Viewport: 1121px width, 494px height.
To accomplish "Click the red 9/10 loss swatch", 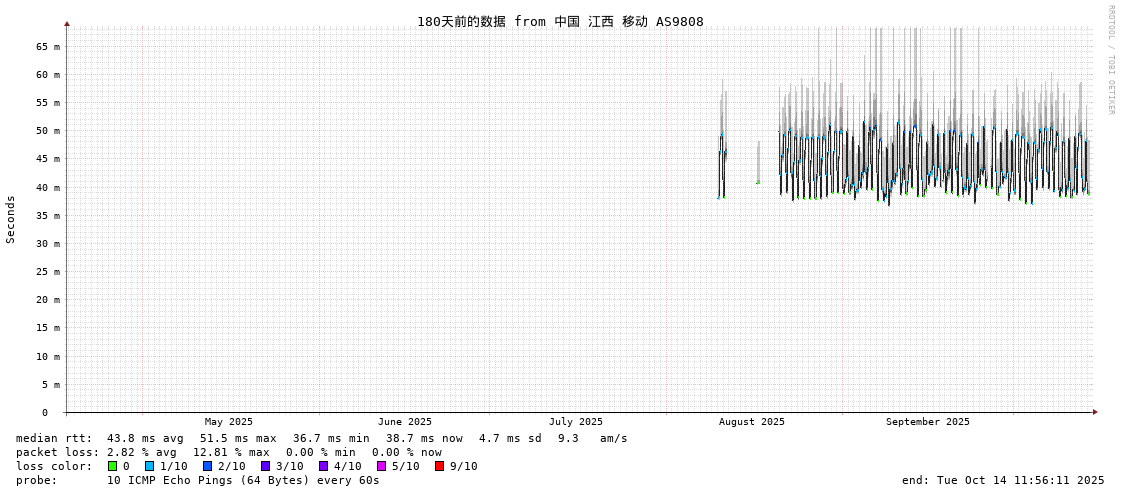I will [x=439, y=466].
